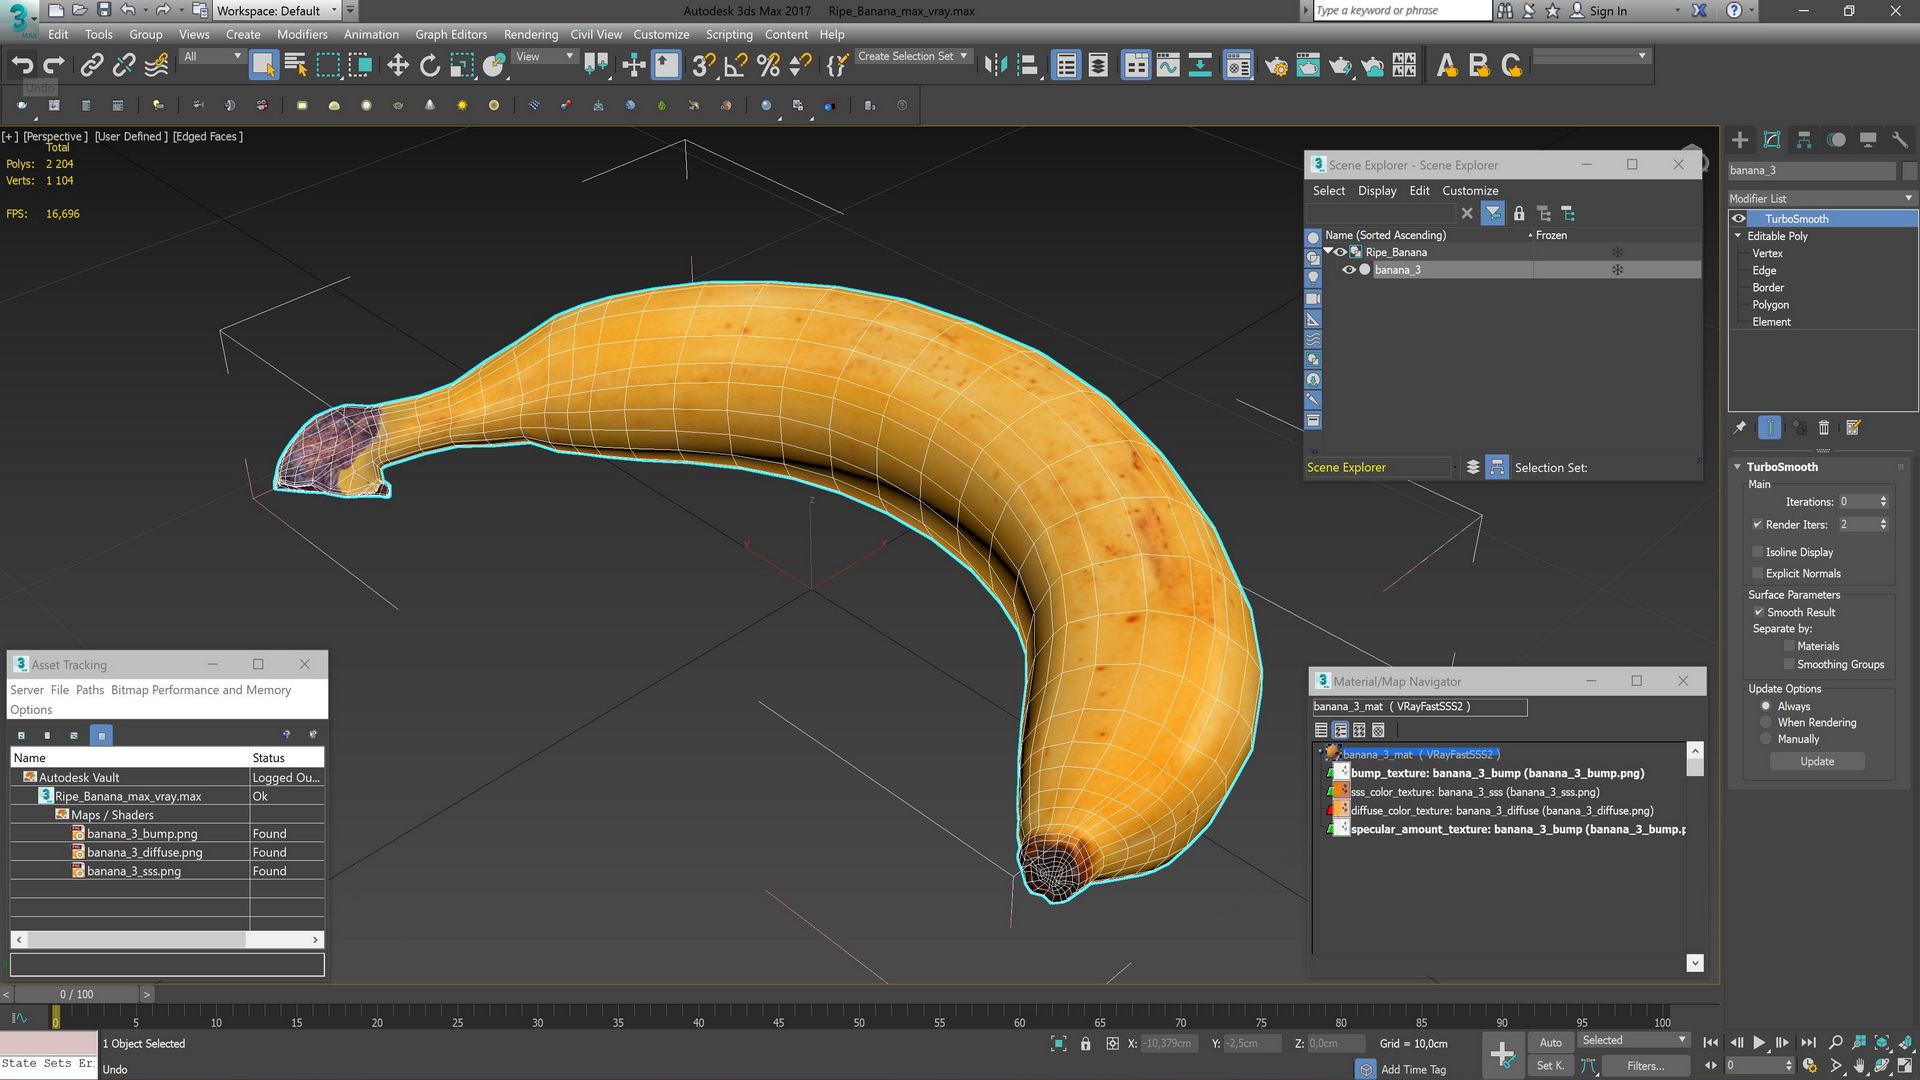Check Separate by Materials
The width and height of the screenshot is (1920, 1080).
point(1789,646)
